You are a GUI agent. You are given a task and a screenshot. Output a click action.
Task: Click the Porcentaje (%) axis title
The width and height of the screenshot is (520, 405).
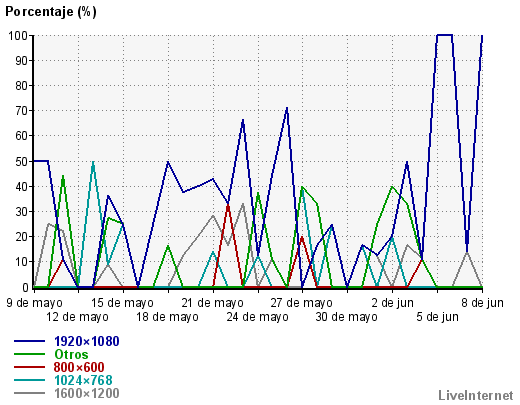tap(51, 12)
